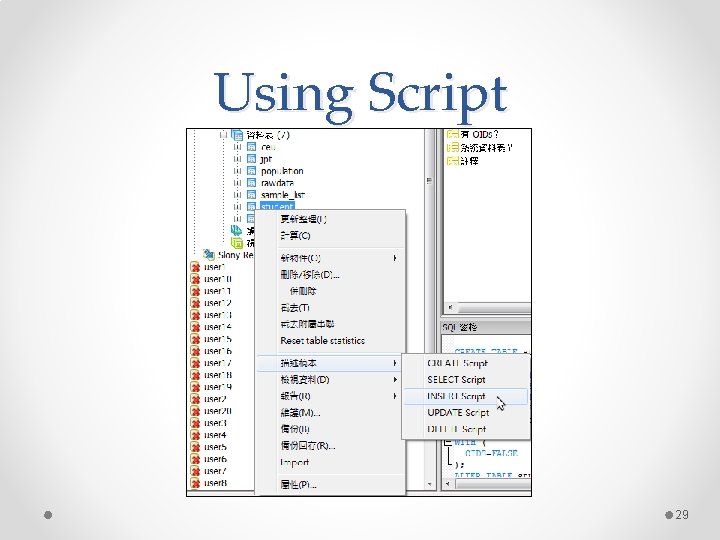Select the 'user8' tree label
Viewport: 720px width, 540px height.
coord(215,483)
